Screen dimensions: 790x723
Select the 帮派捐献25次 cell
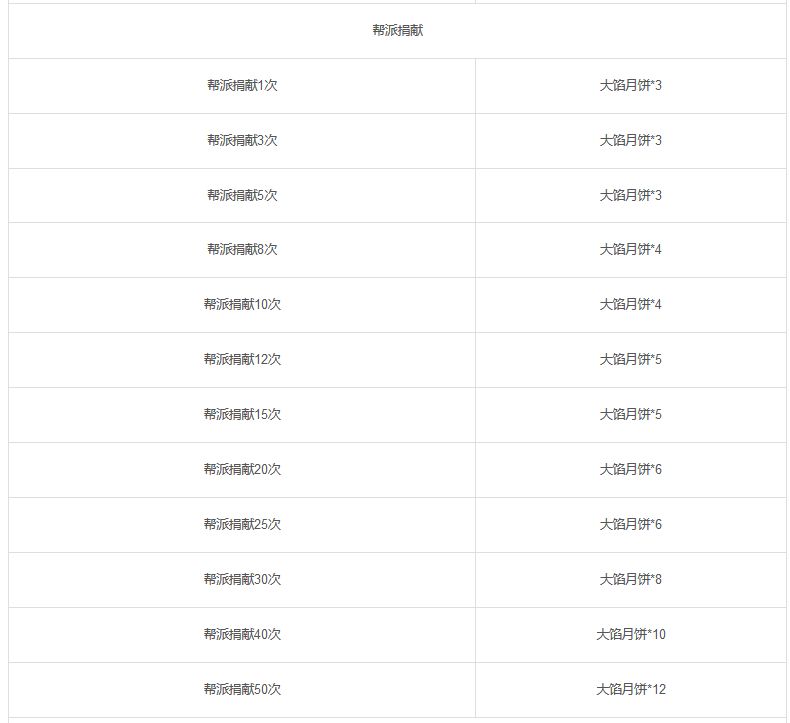pos(242,524)
